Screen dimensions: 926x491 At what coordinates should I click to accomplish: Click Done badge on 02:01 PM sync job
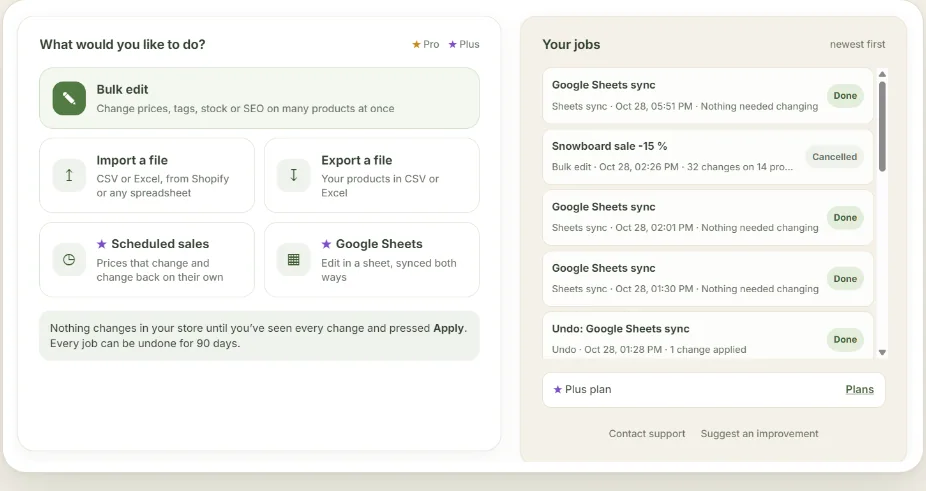coord(845,217)
